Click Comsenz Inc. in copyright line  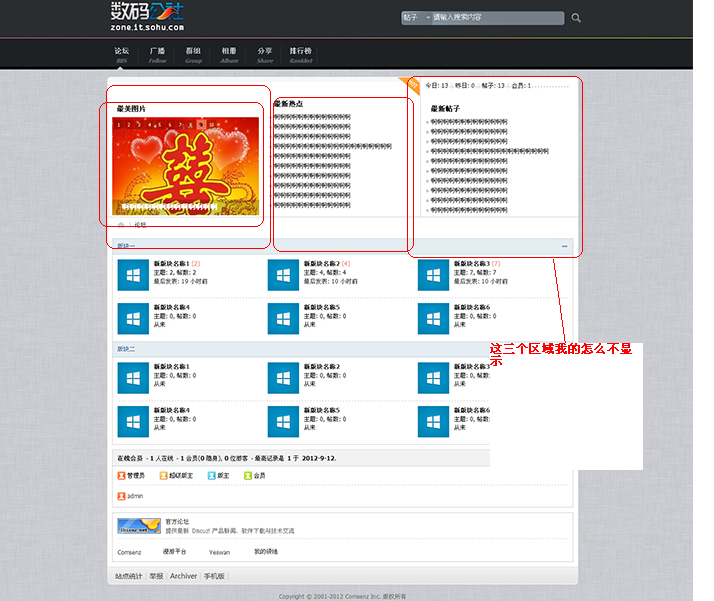(x=362, y=596)
